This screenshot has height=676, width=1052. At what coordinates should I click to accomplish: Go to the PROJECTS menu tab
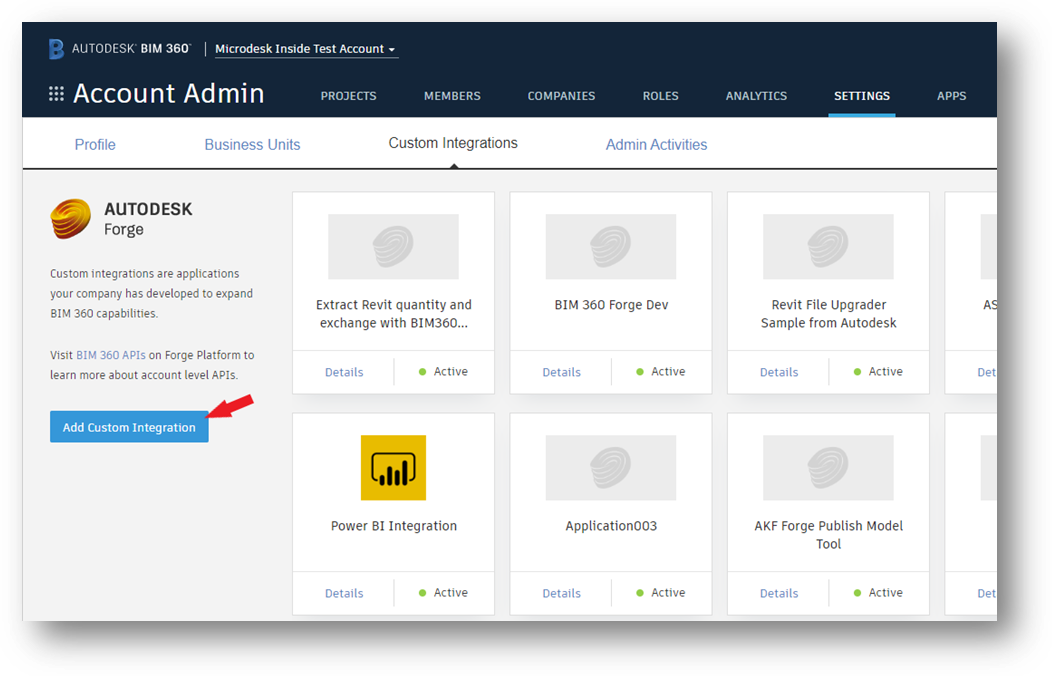348,96
